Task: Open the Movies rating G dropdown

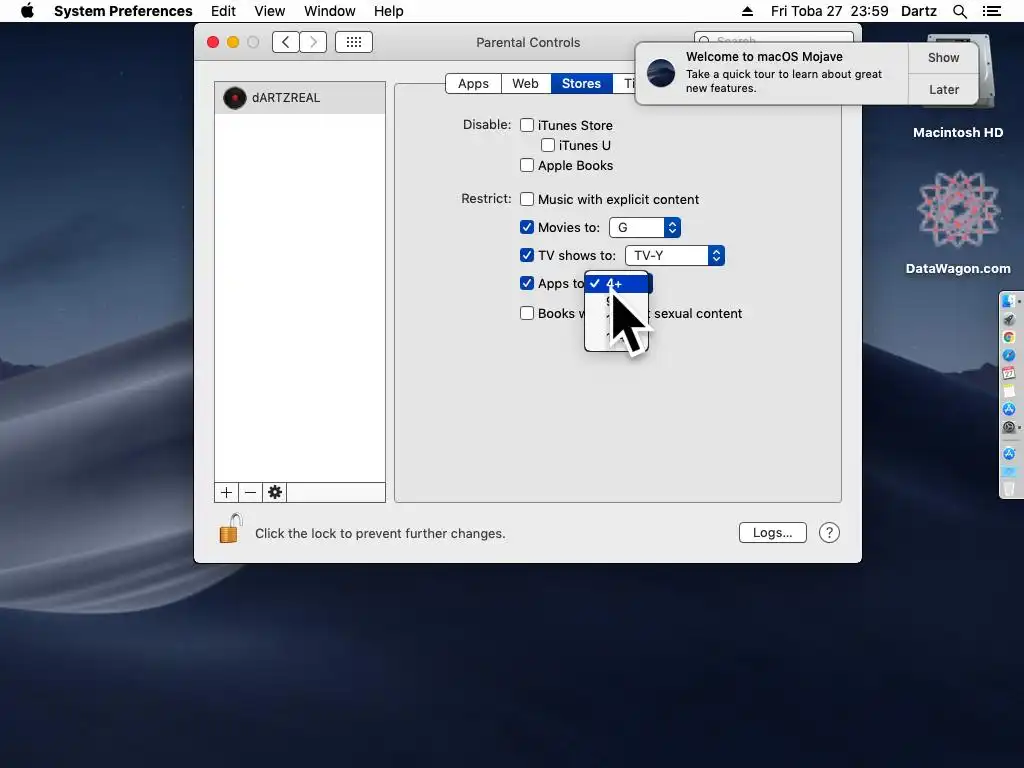Action: coord(645,227)
